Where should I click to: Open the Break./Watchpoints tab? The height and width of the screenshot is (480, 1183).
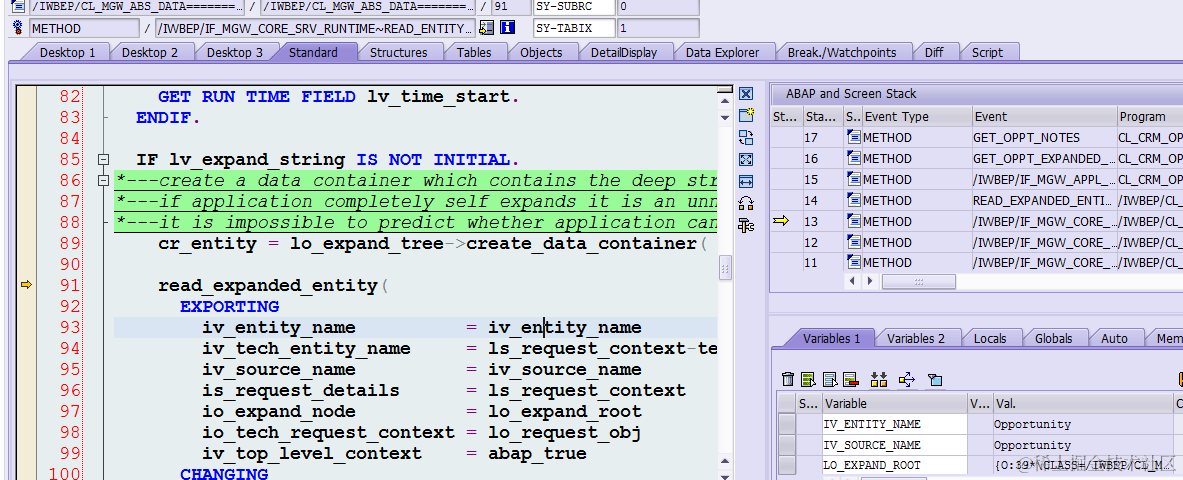click(x=842, y=52)
